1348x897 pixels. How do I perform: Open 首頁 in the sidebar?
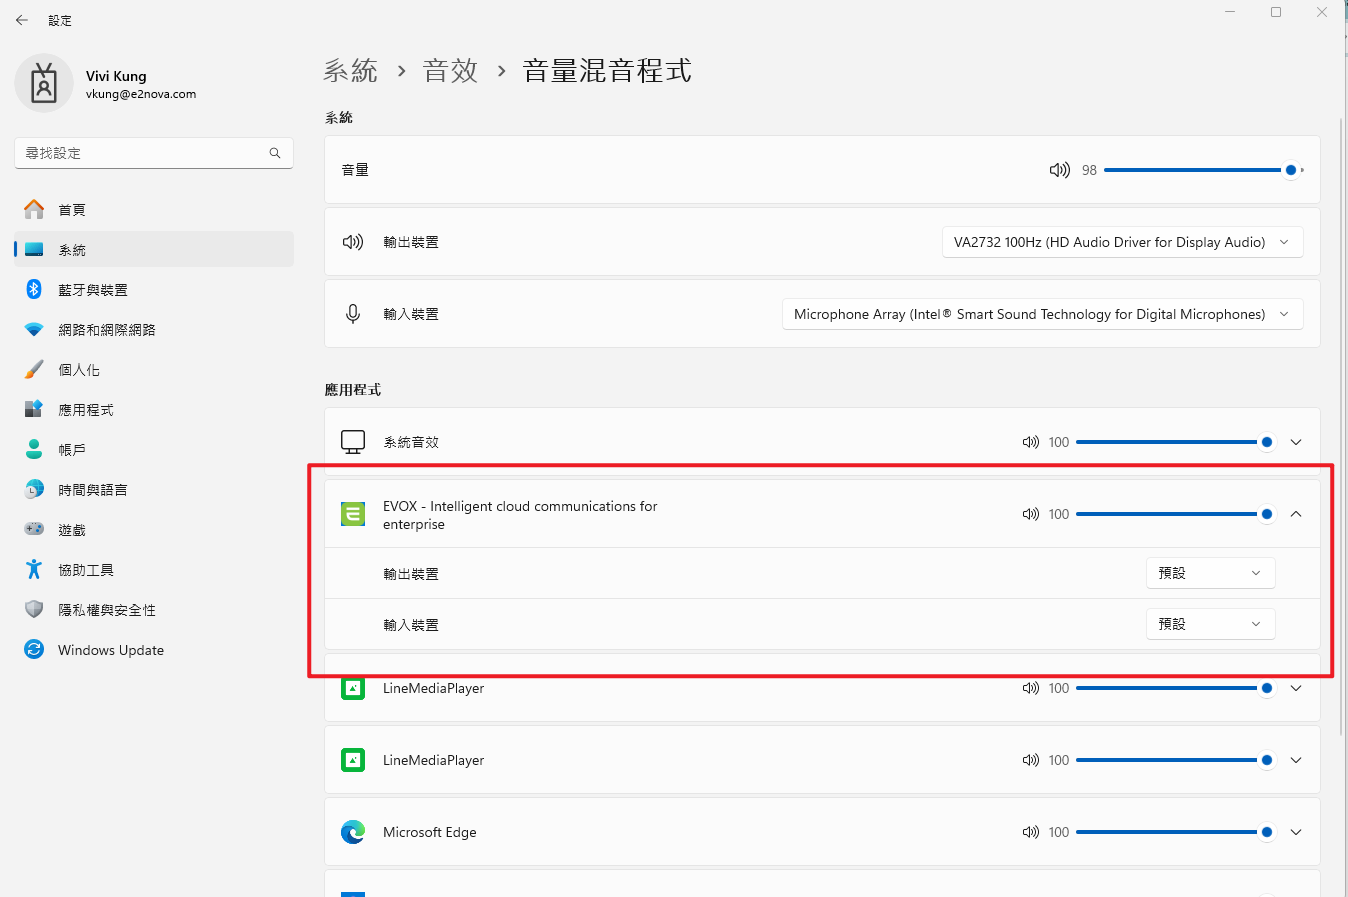pyautogui.click(x=154, y=209)
